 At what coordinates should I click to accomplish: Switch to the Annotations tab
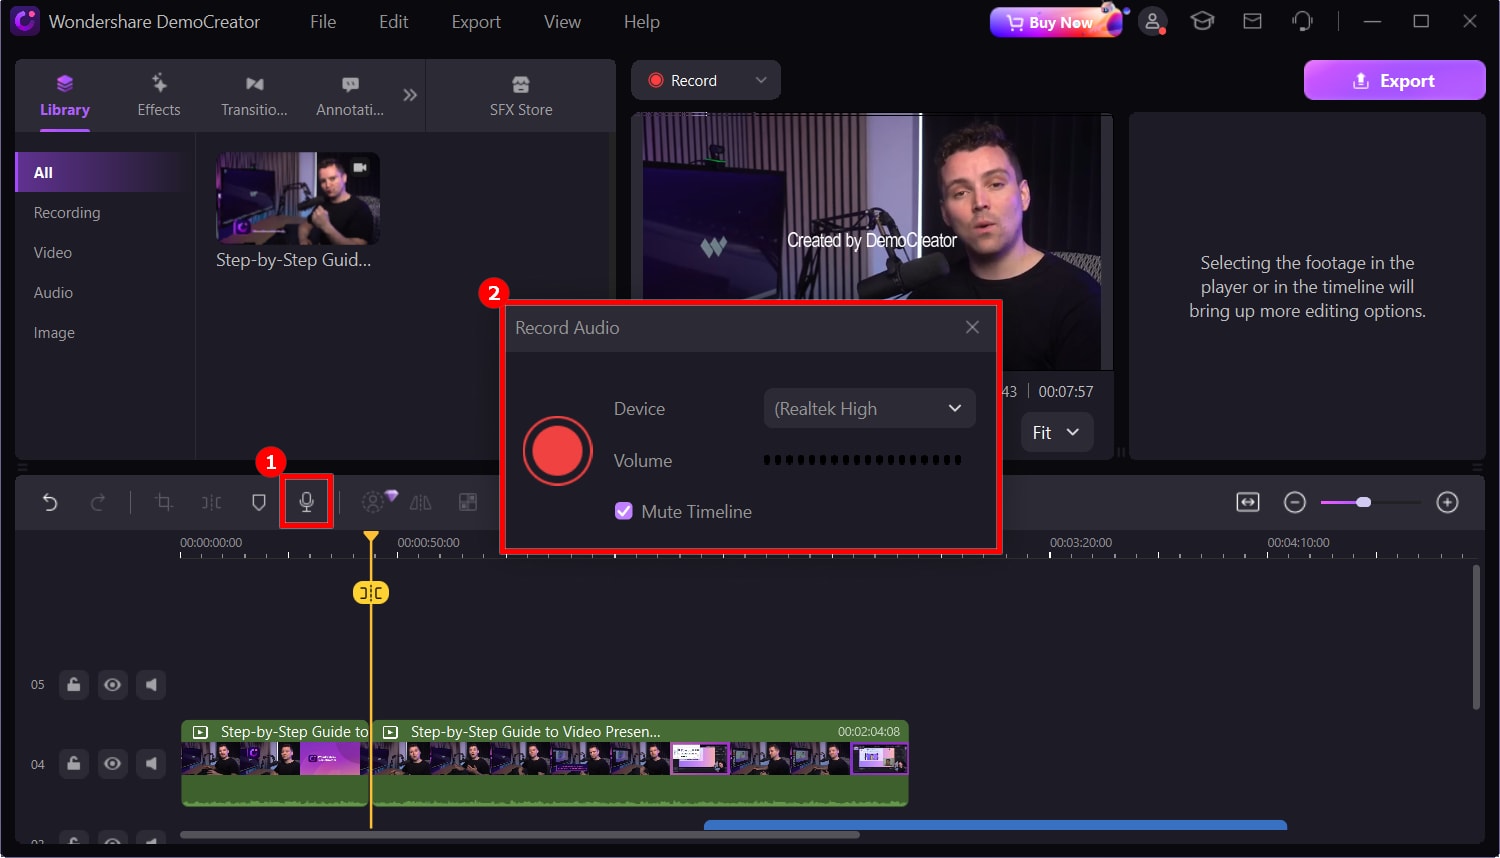[350, 96]
